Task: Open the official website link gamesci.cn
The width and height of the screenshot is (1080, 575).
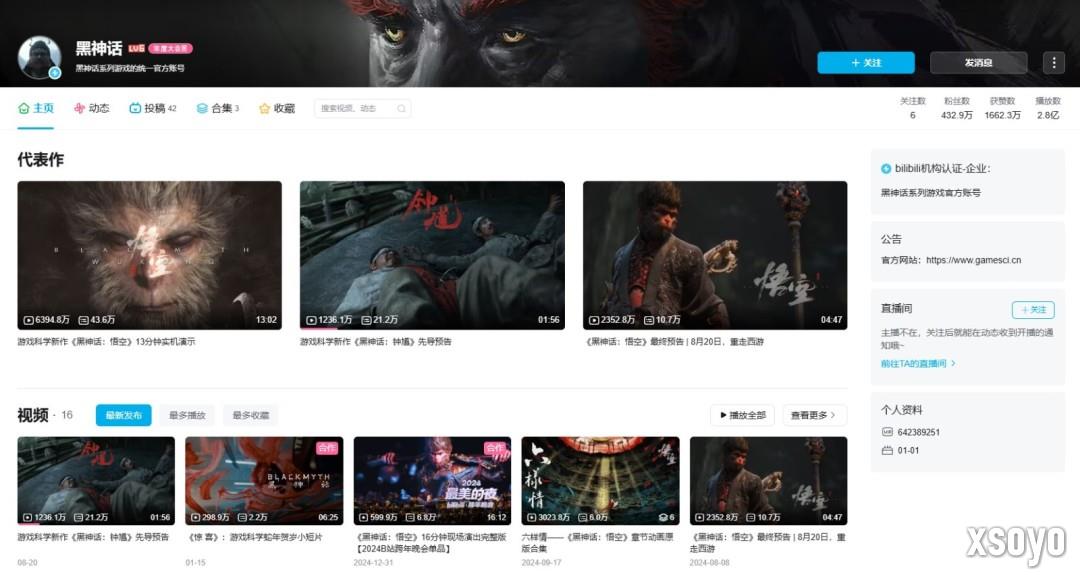Action: pyautogui.click(x=973, y=260)
